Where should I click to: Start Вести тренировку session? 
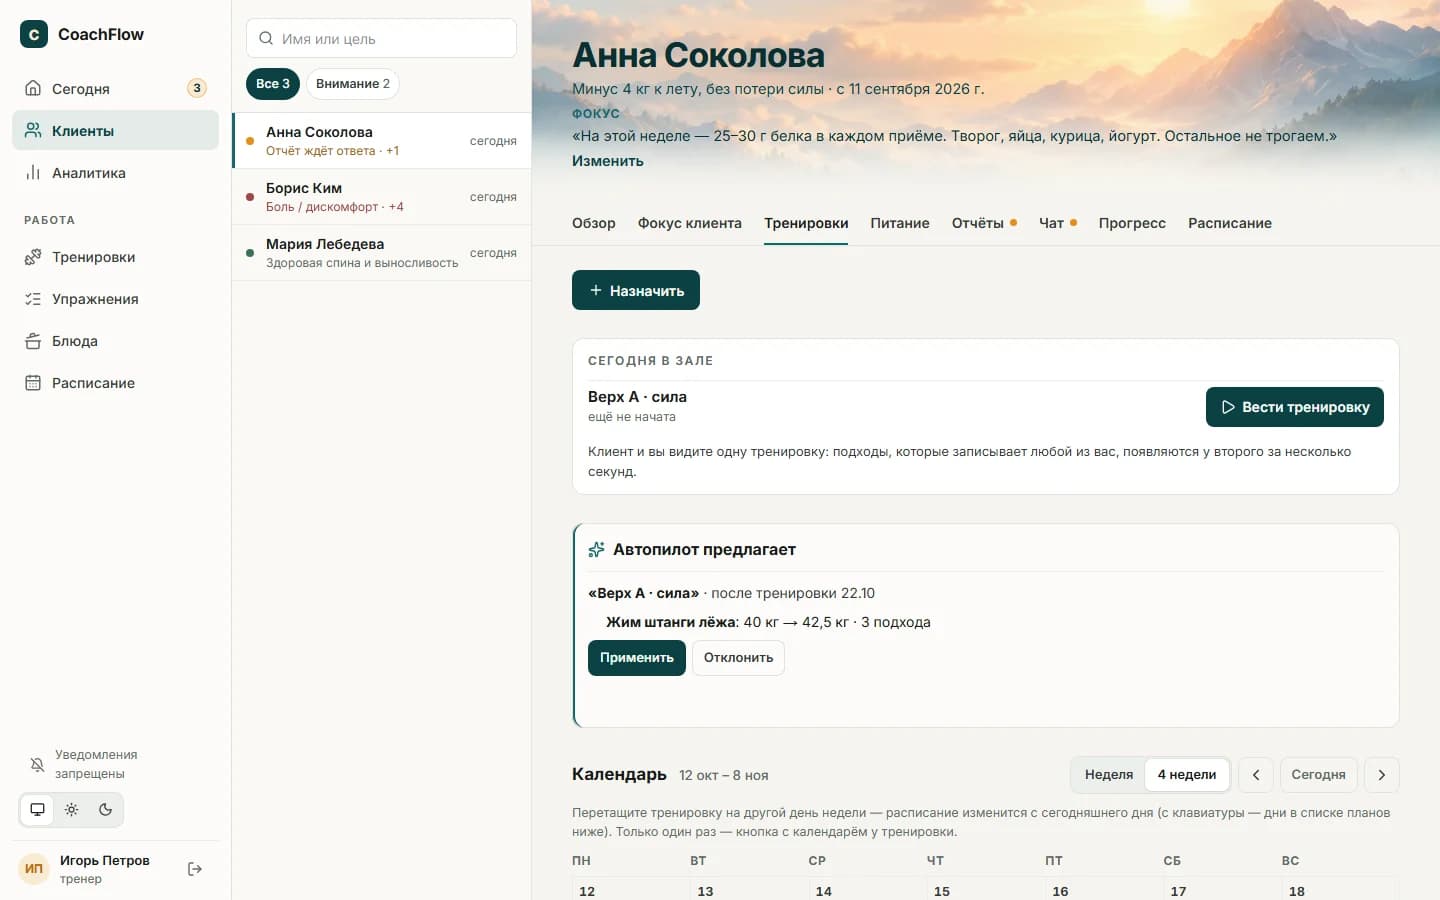pos(1295,407)
